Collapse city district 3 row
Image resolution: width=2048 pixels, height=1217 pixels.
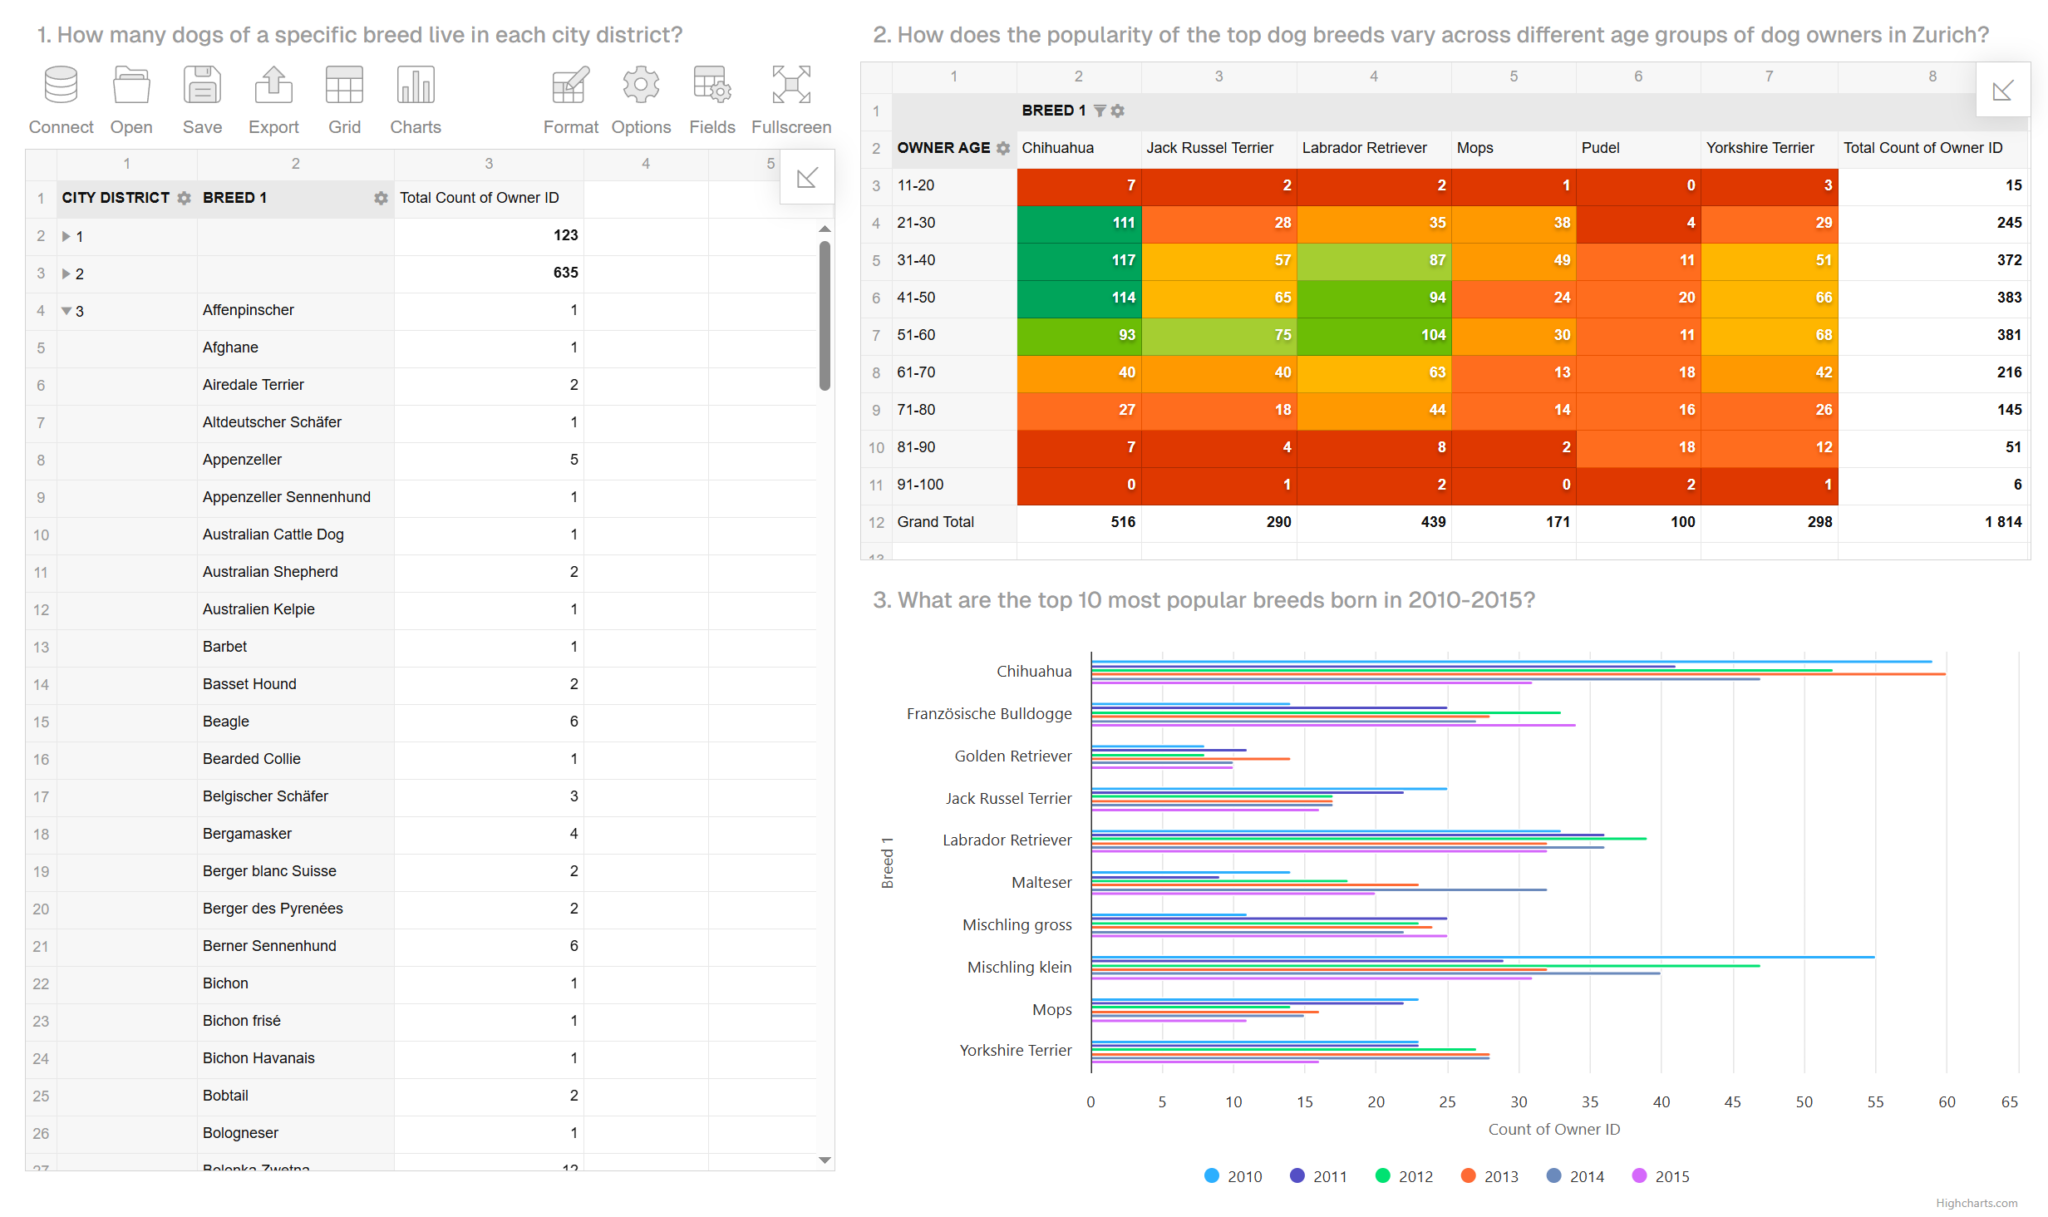[x=66, y=311]
